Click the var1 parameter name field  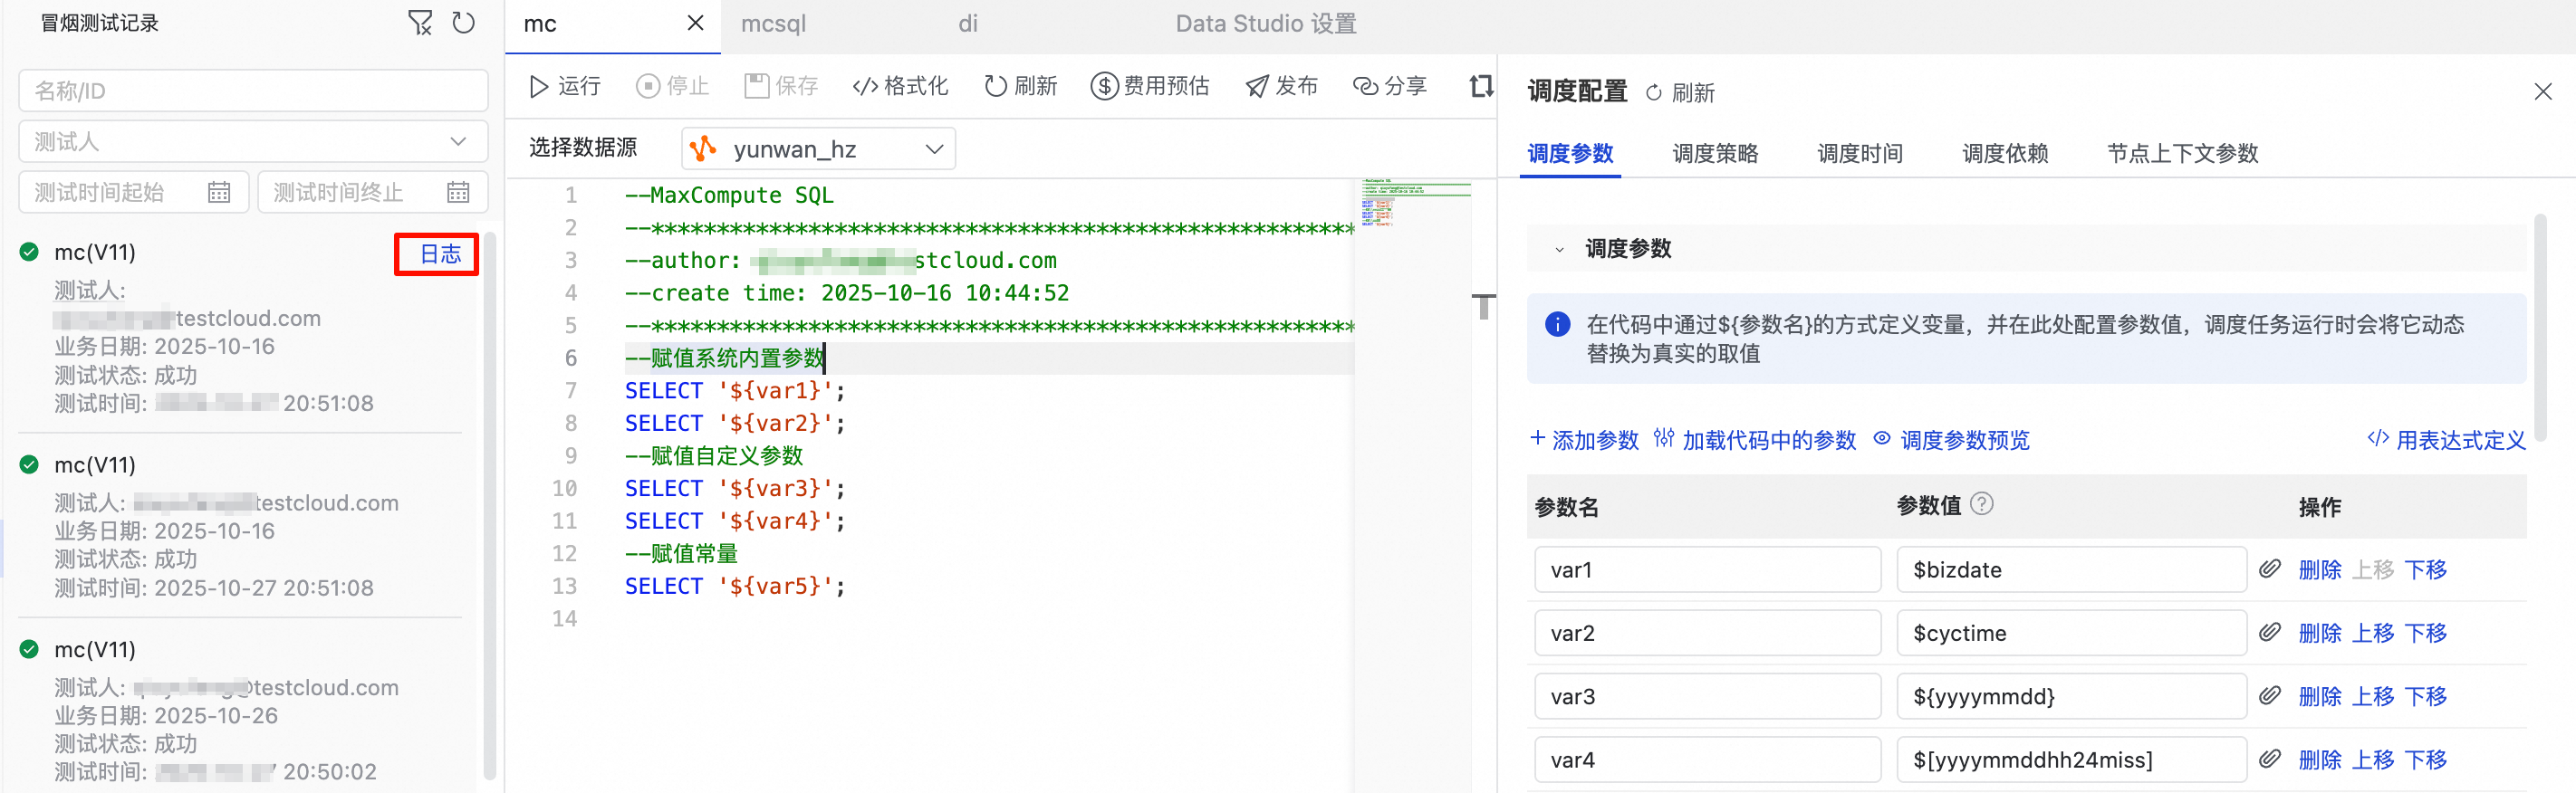point(1707,570)
